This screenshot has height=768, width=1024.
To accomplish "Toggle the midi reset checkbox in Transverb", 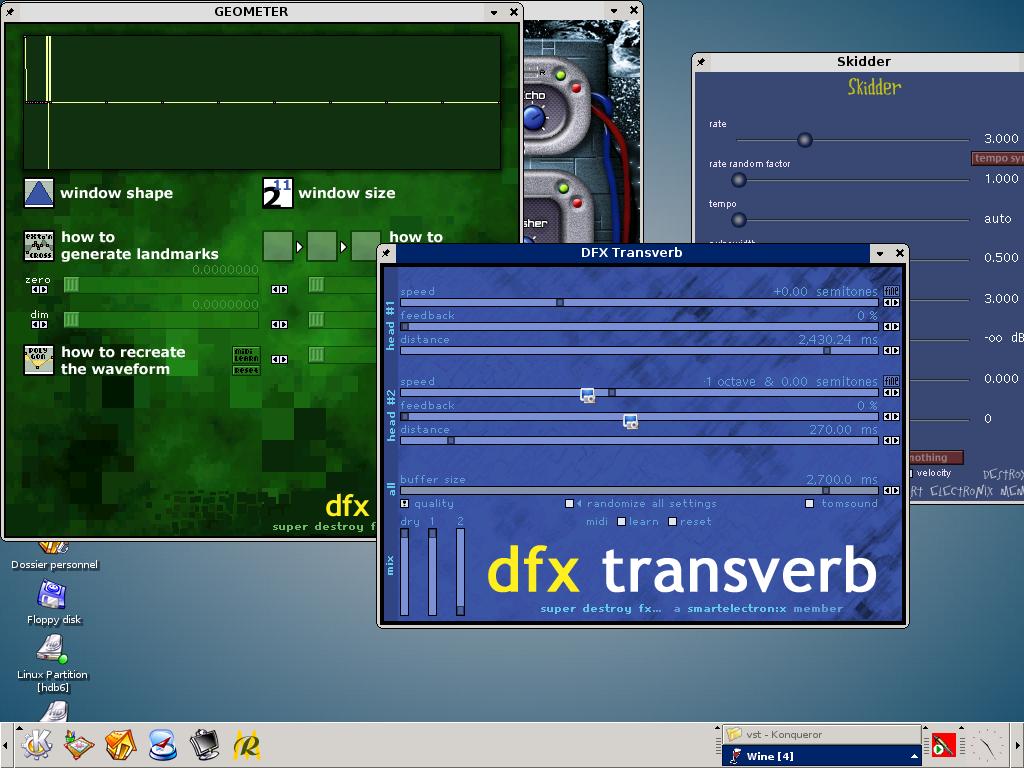I will 673,522.
